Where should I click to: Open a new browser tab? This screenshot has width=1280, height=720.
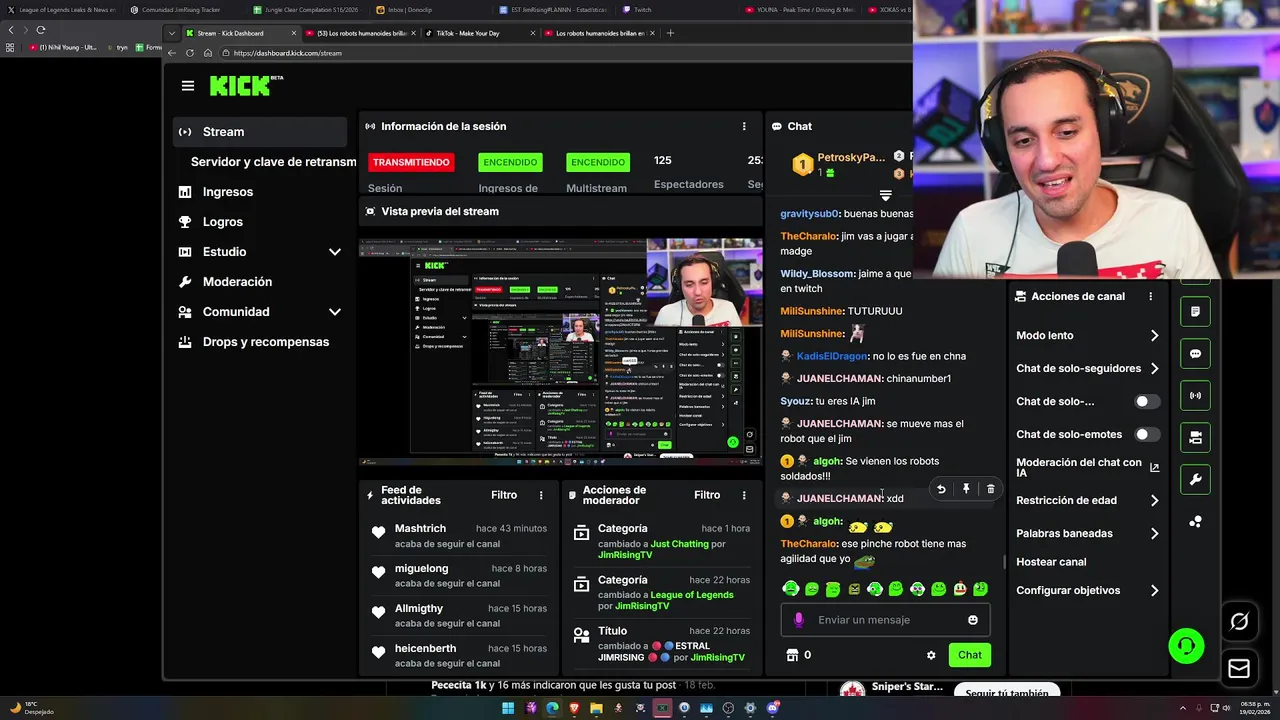[x=670, y=33]
